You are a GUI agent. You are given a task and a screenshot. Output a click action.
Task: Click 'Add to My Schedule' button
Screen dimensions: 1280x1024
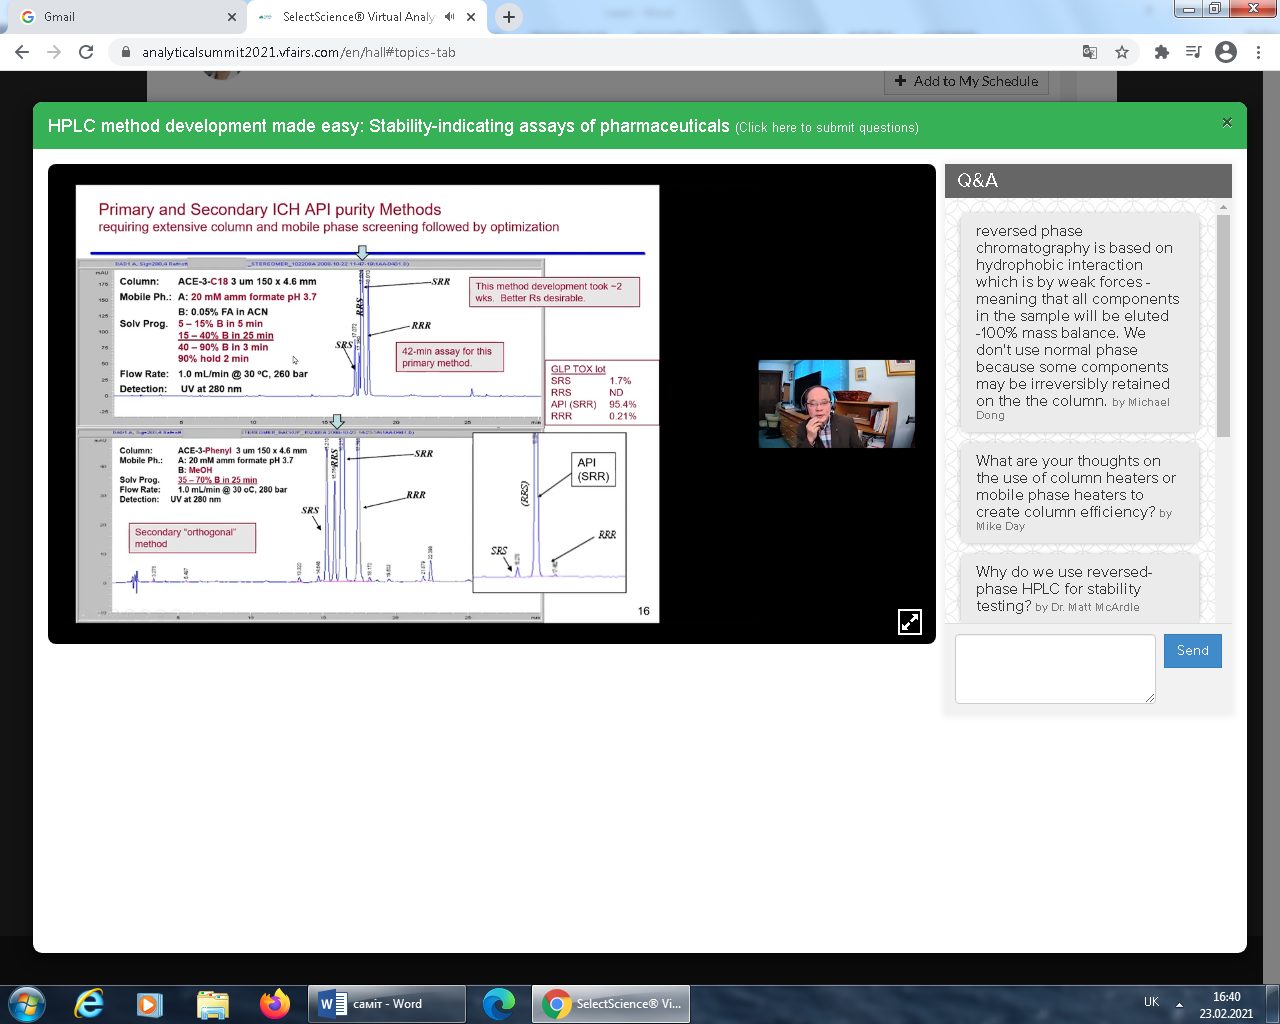966,81
